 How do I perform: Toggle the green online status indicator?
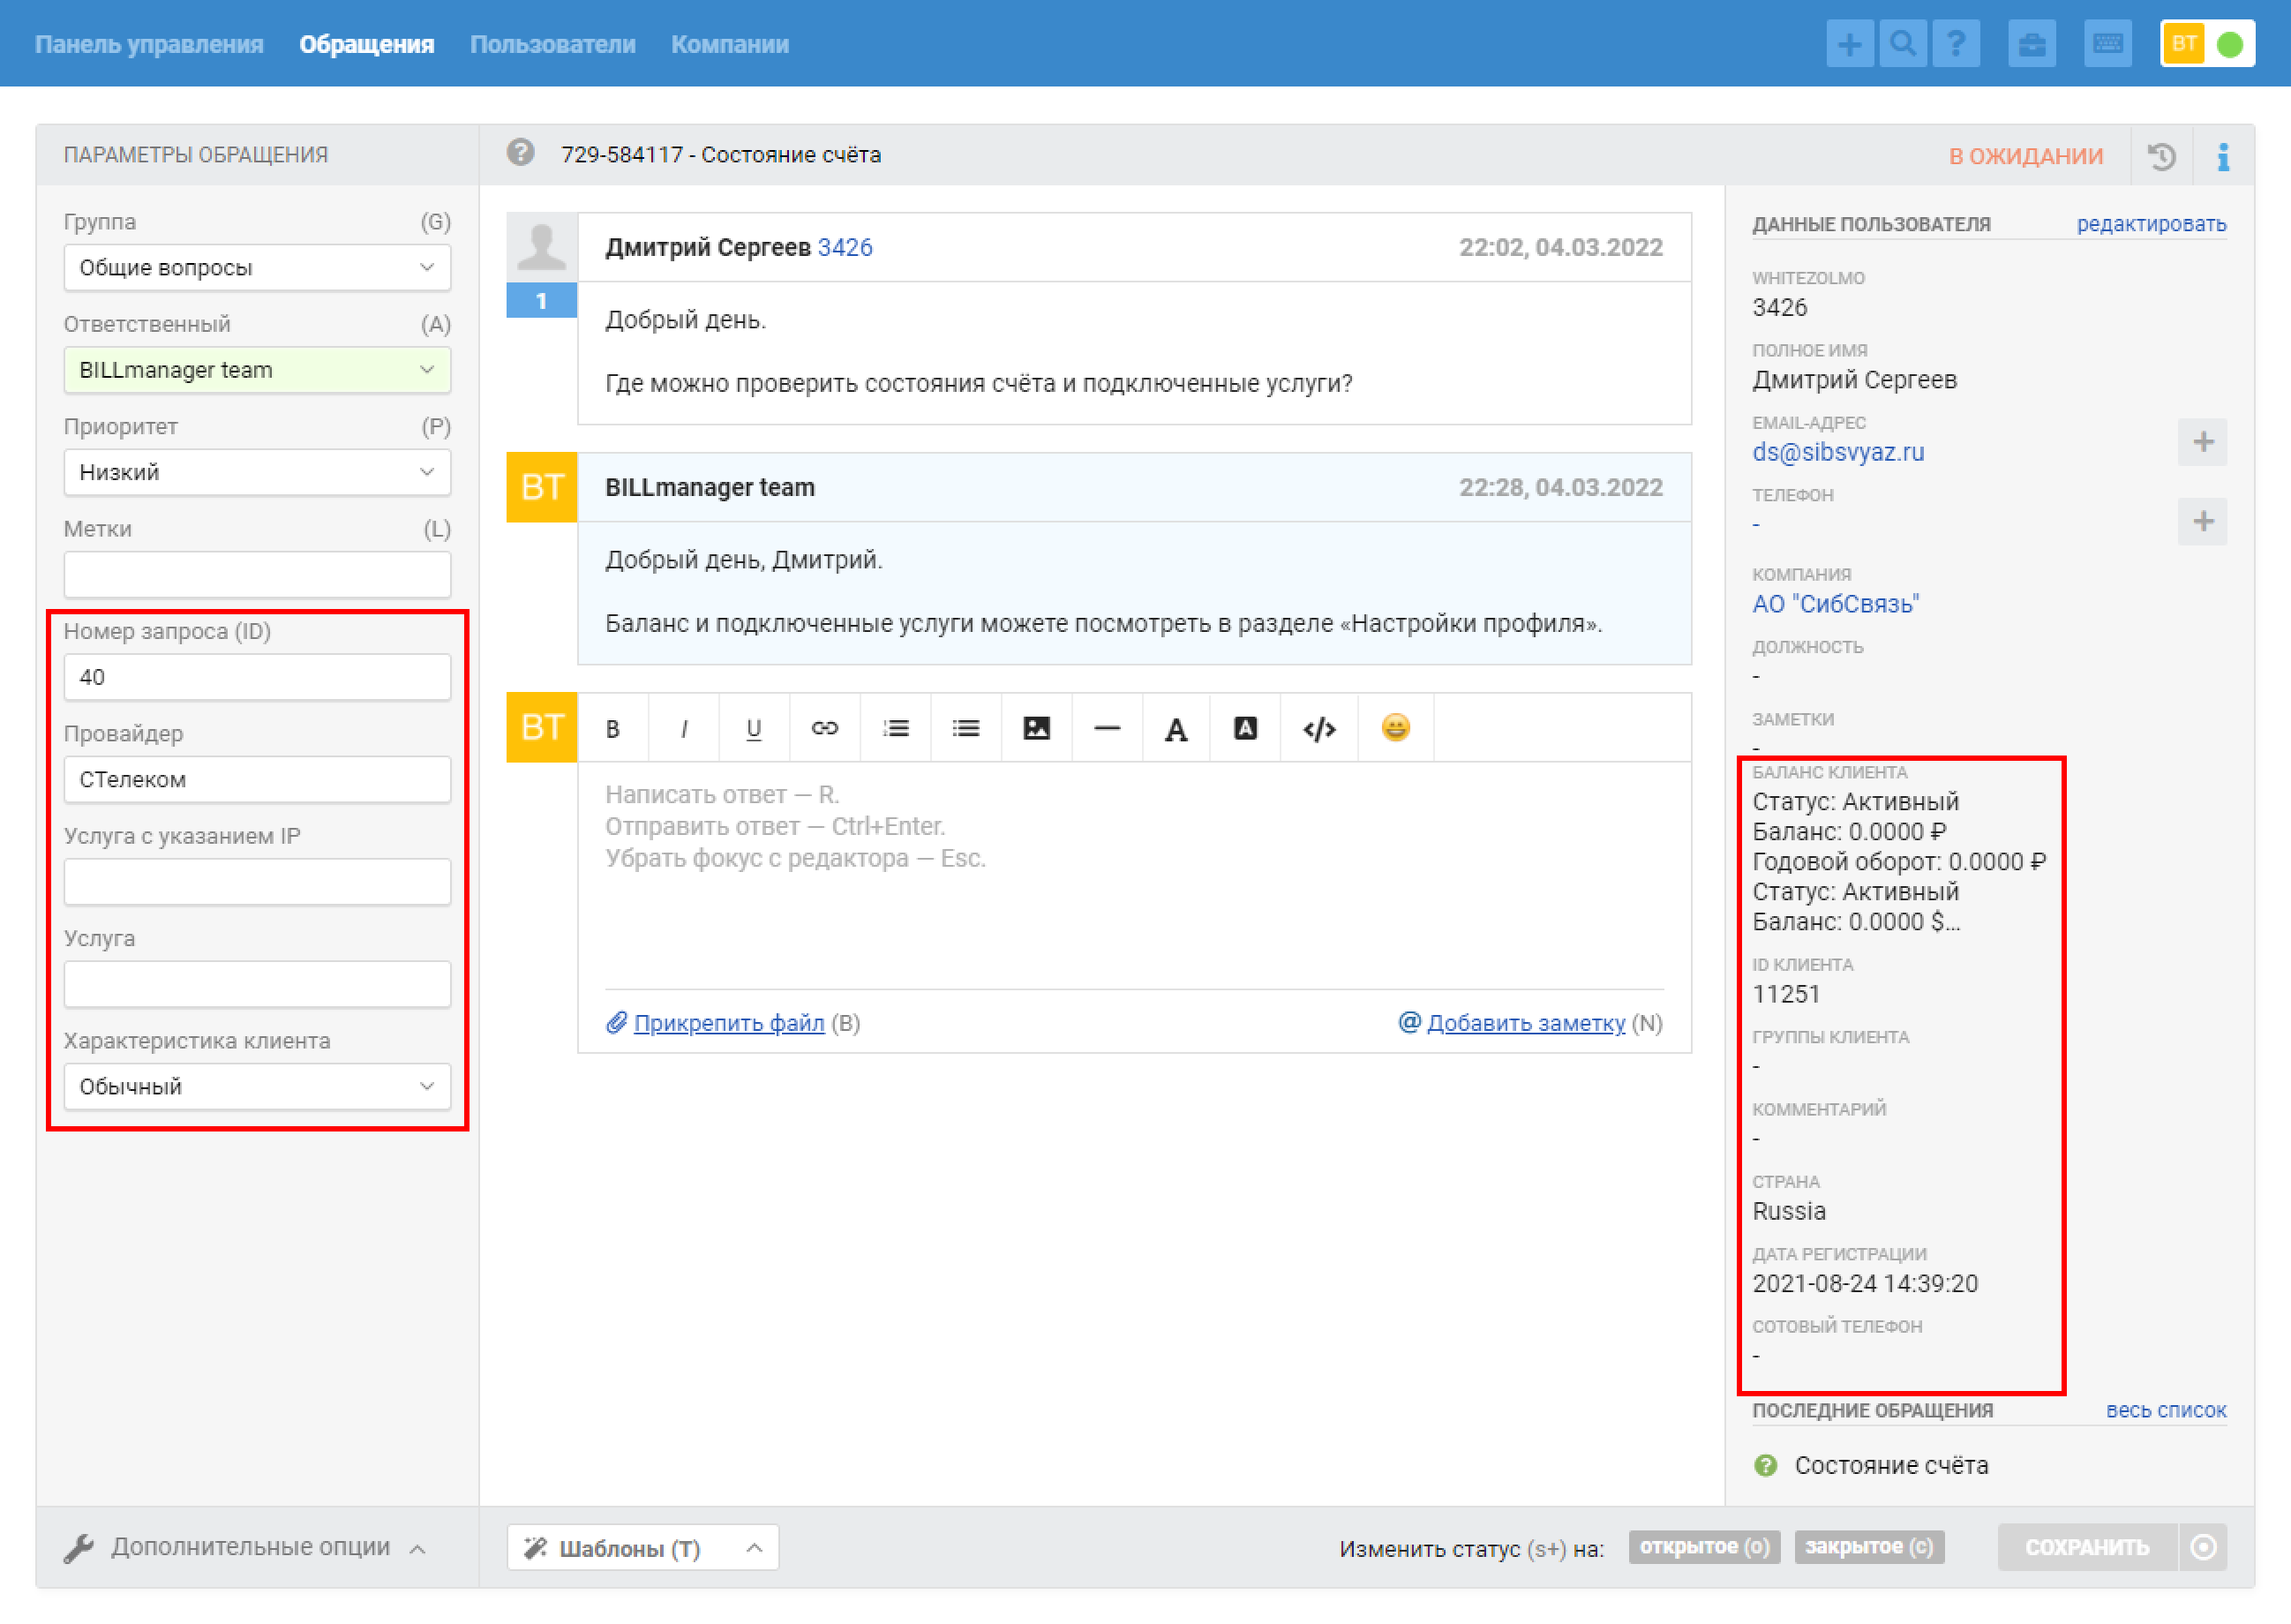point(2229,44)
